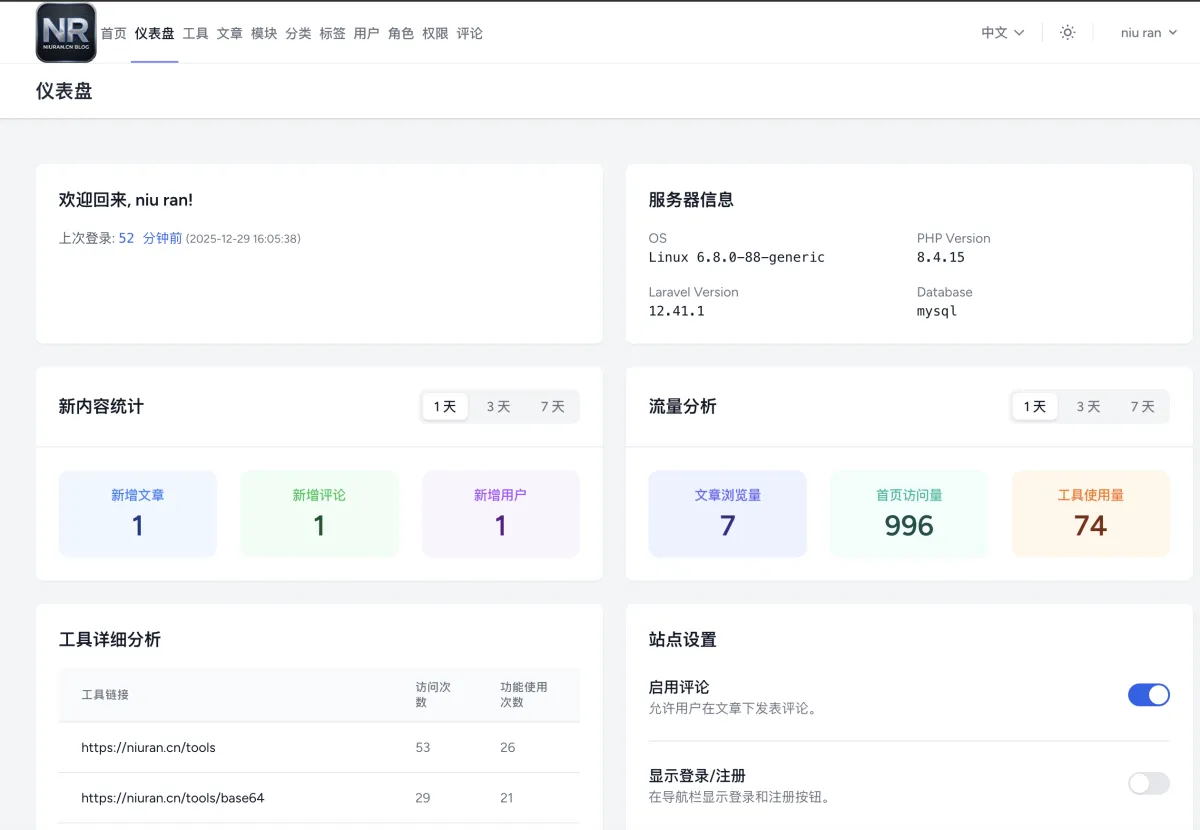Select 7天 in 新内容统计
The image size is (1200, 830).
552,407
